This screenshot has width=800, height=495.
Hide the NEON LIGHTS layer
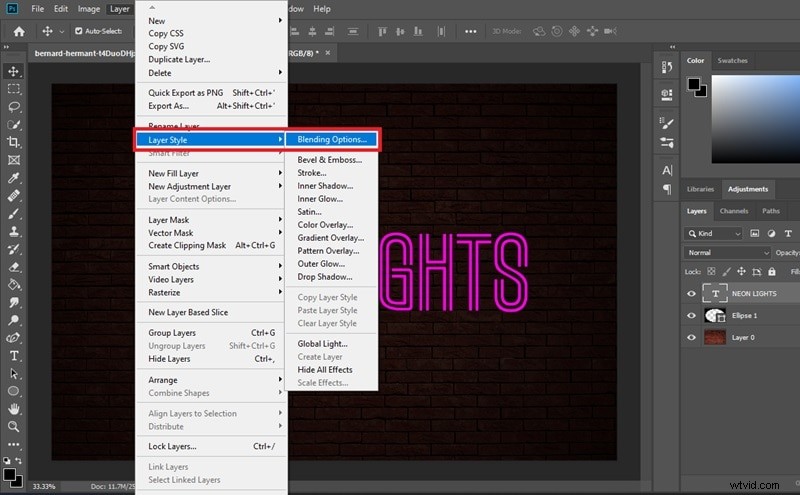tap(691, 293)
